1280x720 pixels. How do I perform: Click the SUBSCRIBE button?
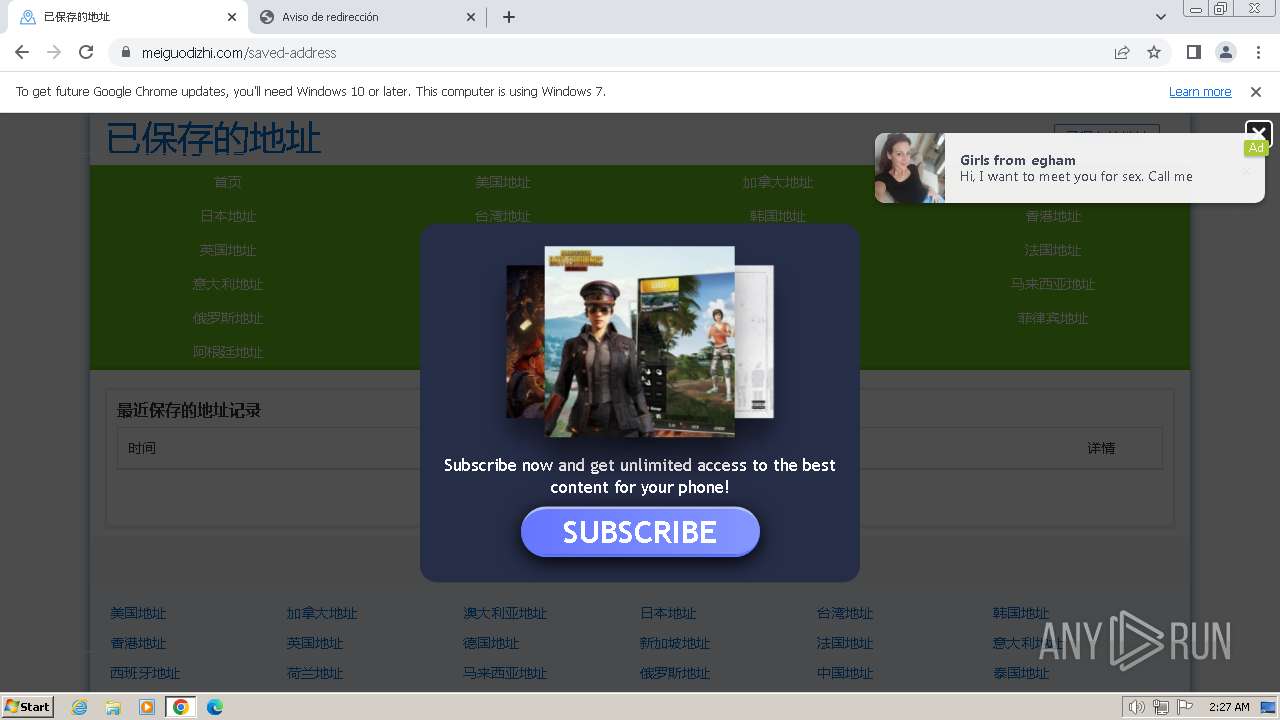(x=640, y=532)
